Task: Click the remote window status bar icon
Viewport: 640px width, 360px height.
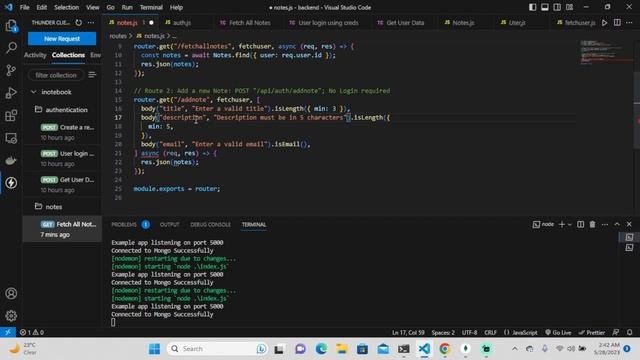Action: pos(8,332)
